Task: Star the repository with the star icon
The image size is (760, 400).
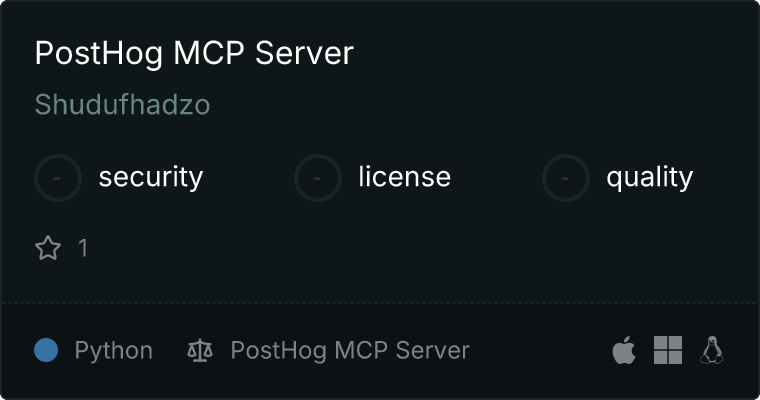Action: [x=48, y=248]
